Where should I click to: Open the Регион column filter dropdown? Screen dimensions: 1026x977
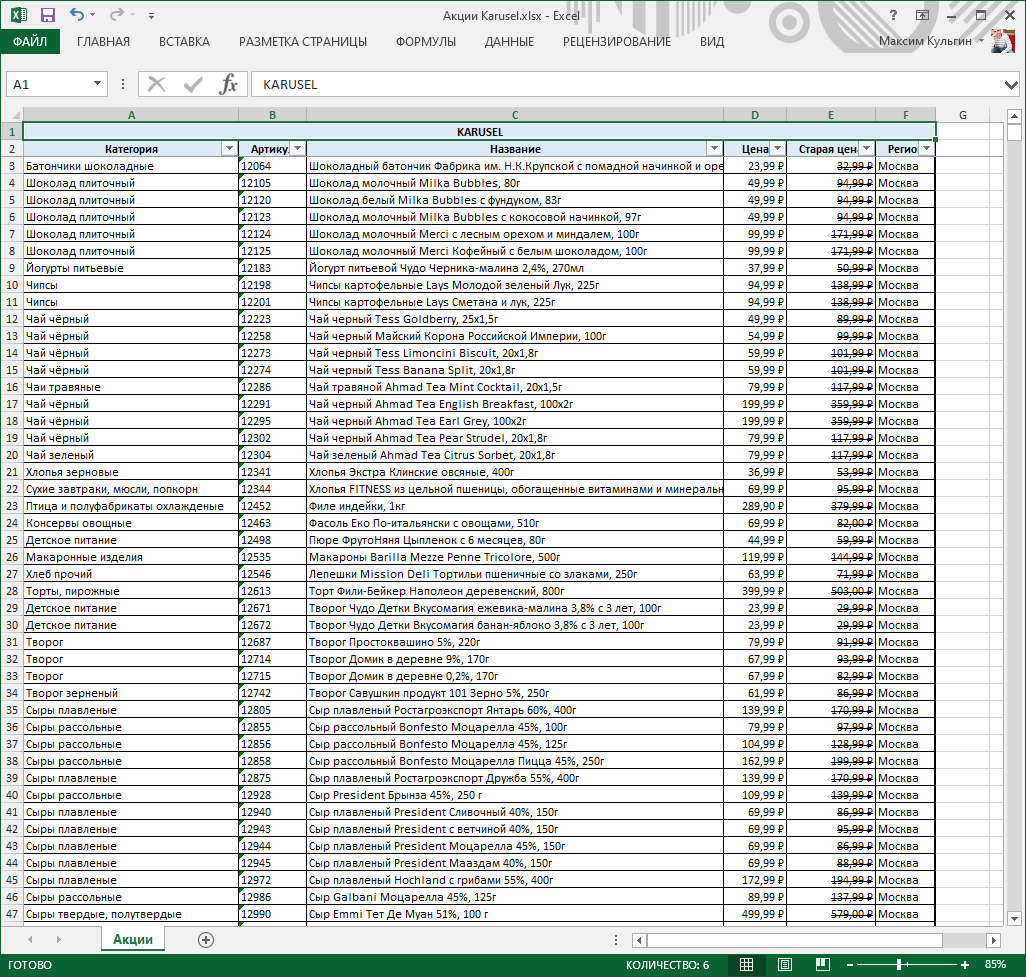[x=927, y=149]
